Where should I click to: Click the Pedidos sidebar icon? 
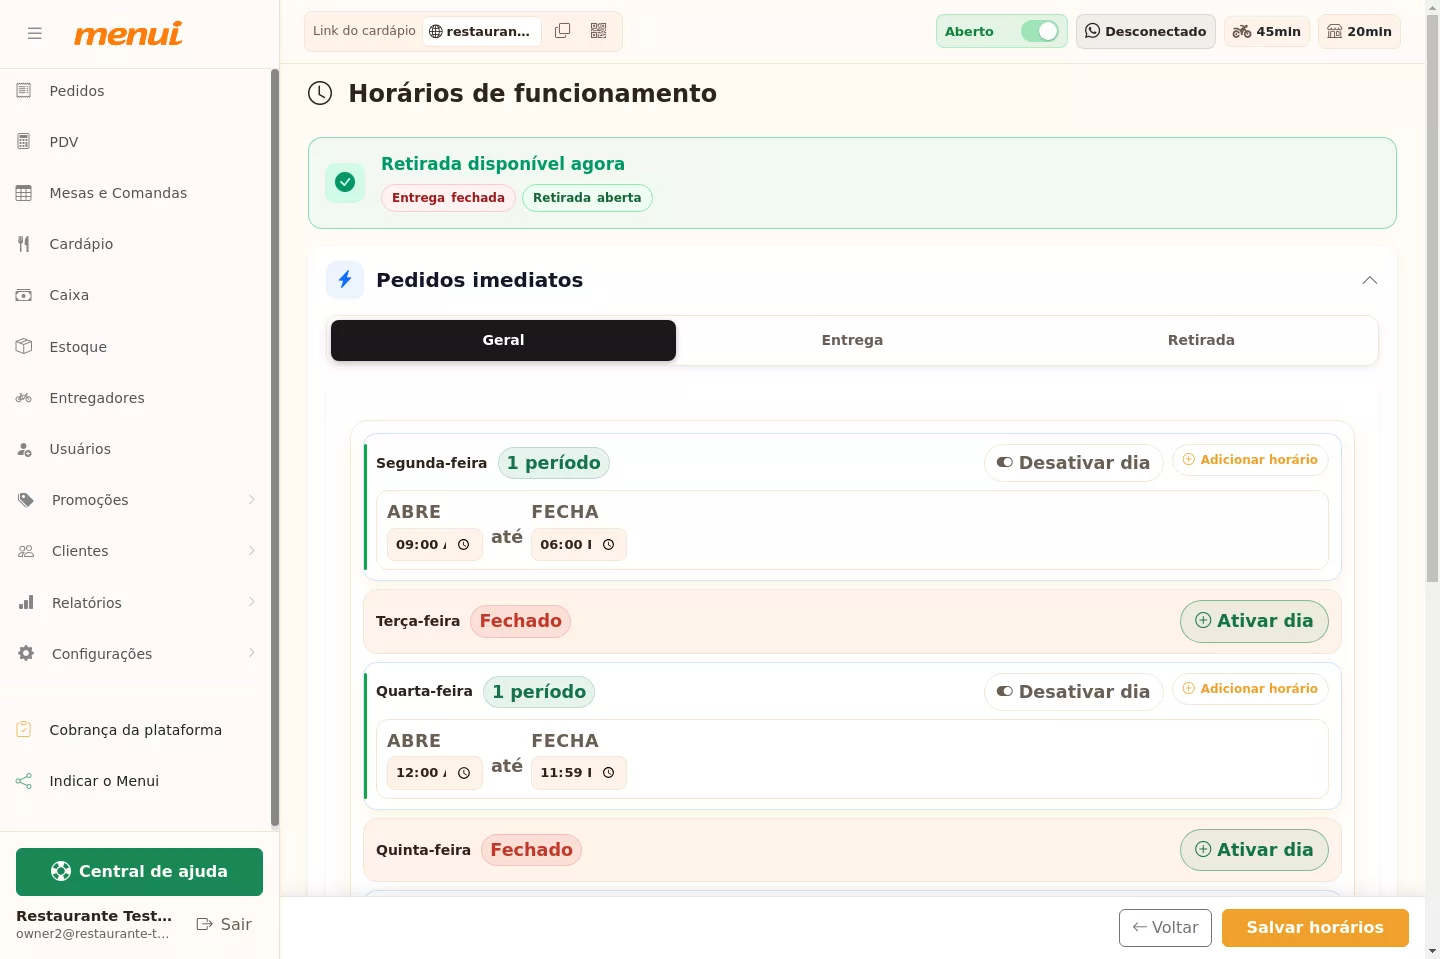[24, 91]
